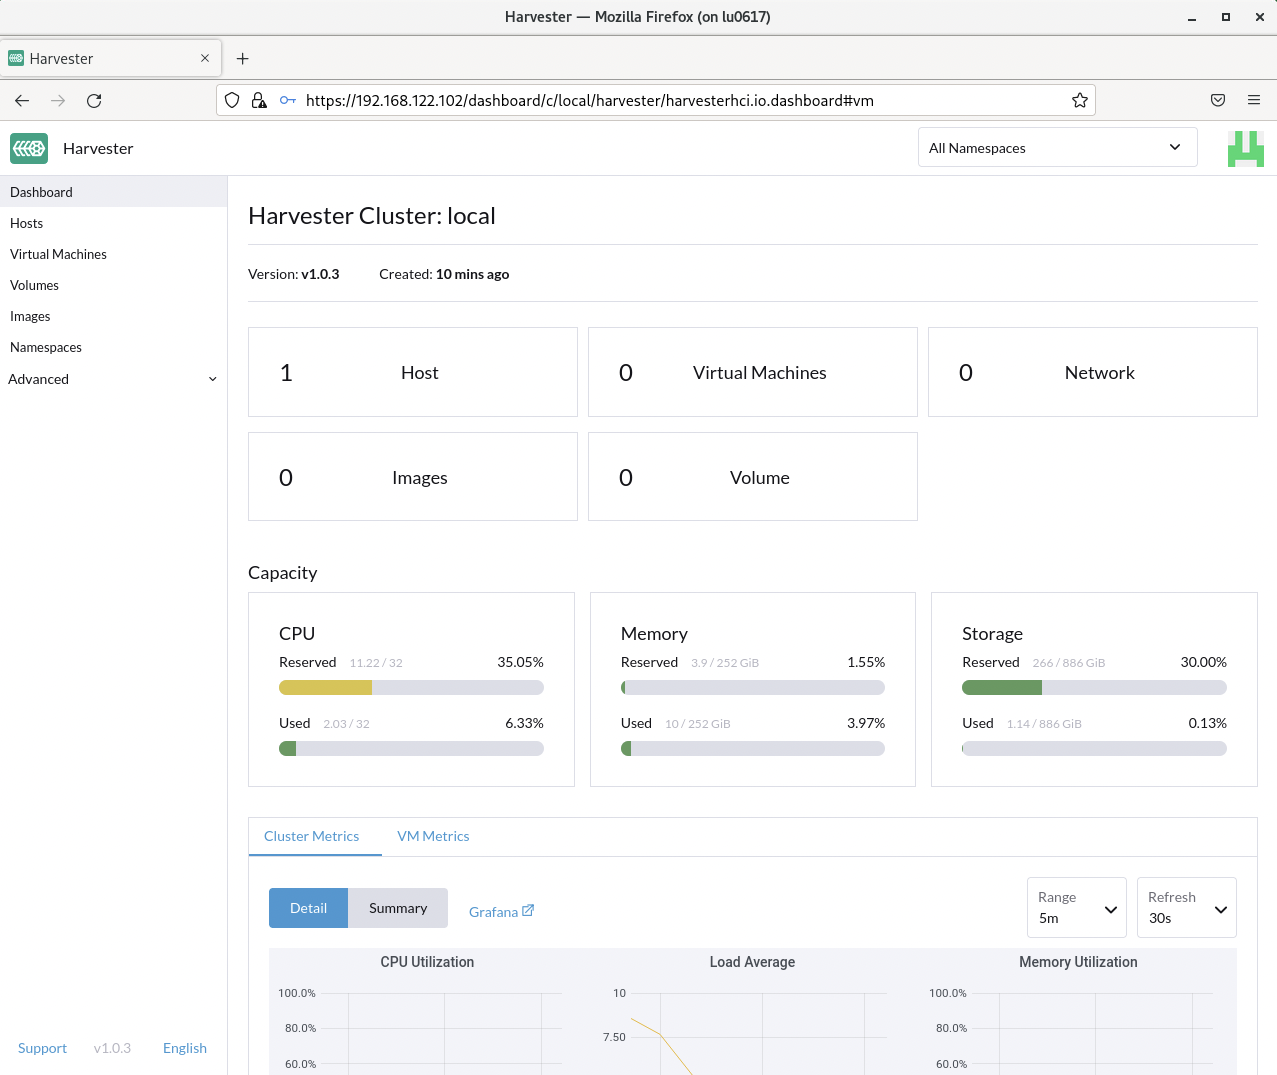Show site security lock info
The width and height of the screenshot is (1277, 1075).
coord(259,100)
